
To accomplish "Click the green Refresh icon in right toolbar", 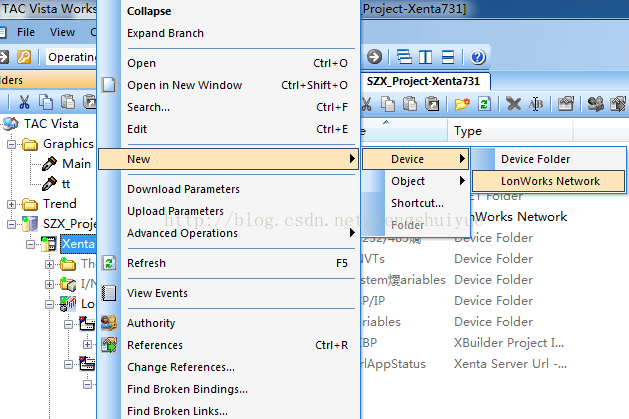I will tap(484, 104).
